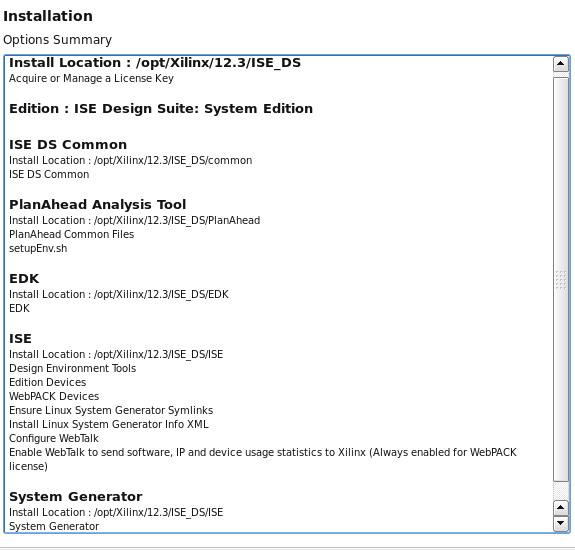
Task: Click the "WebPACK Devices" line
Action: (54, 396)
